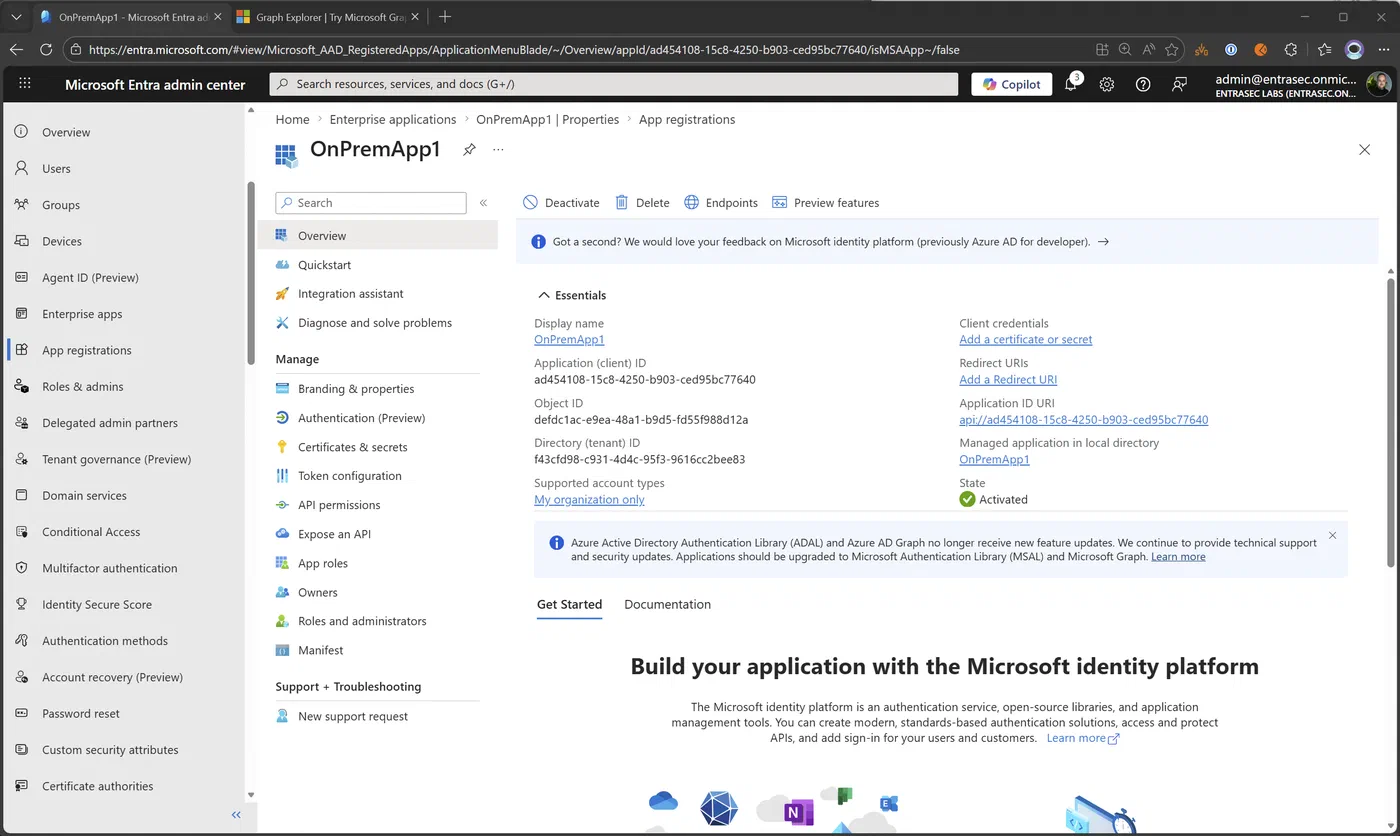Open the admin account profile avatar
This screenshot has height=836, width=1400.
pos(1378,85)
